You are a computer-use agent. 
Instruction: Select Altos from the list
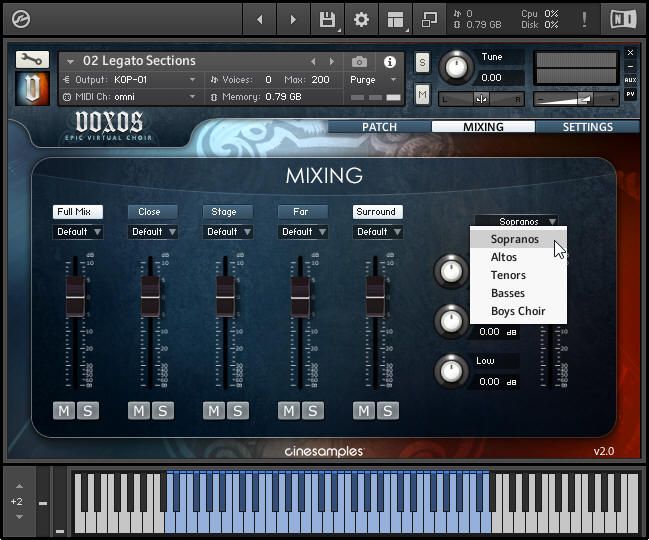518,257
